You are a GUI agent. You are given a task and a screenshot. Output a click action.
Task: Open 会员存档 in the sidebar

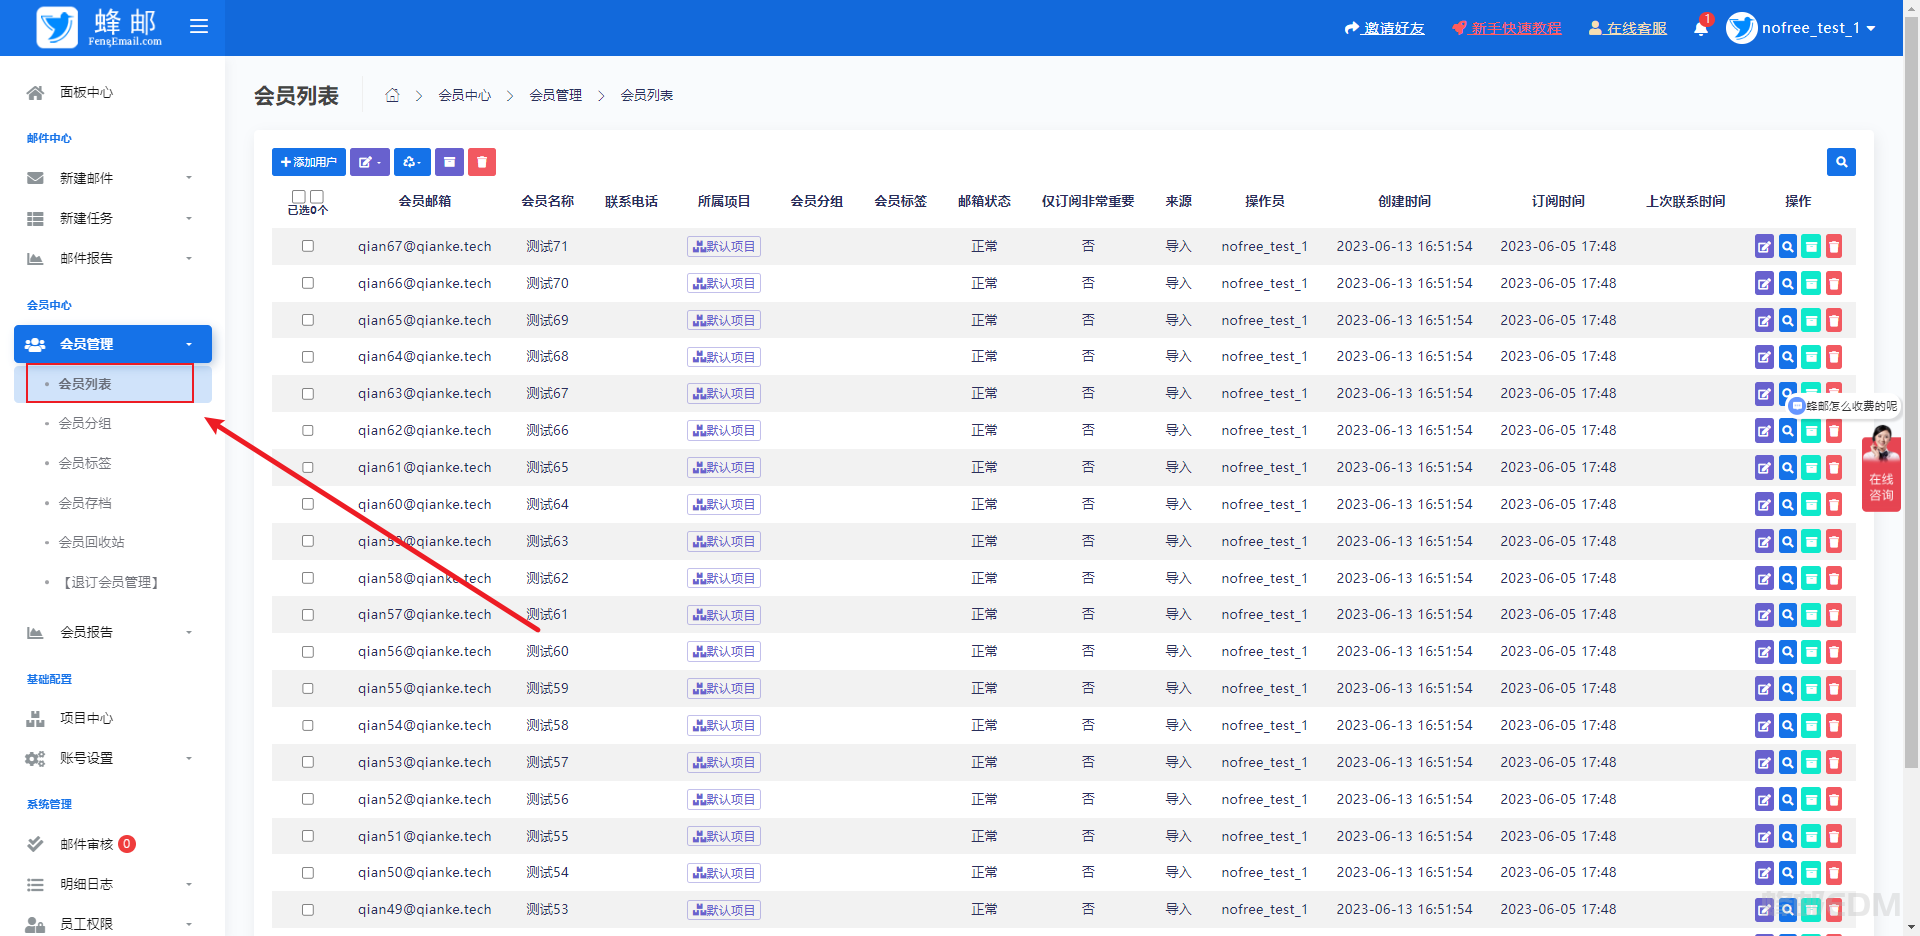click(85, 503)
